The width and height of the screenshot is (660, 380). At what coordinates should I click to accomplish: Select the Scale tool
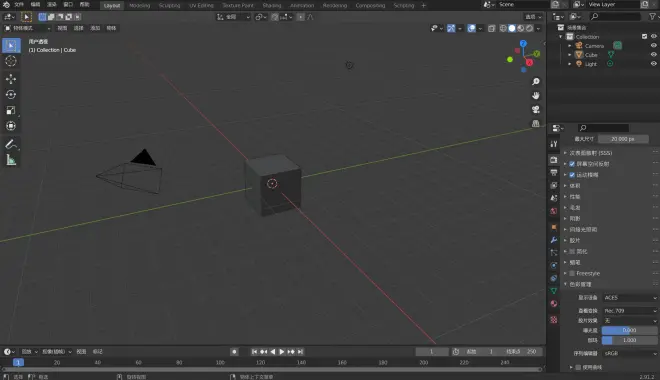click(x=11, y=110)
